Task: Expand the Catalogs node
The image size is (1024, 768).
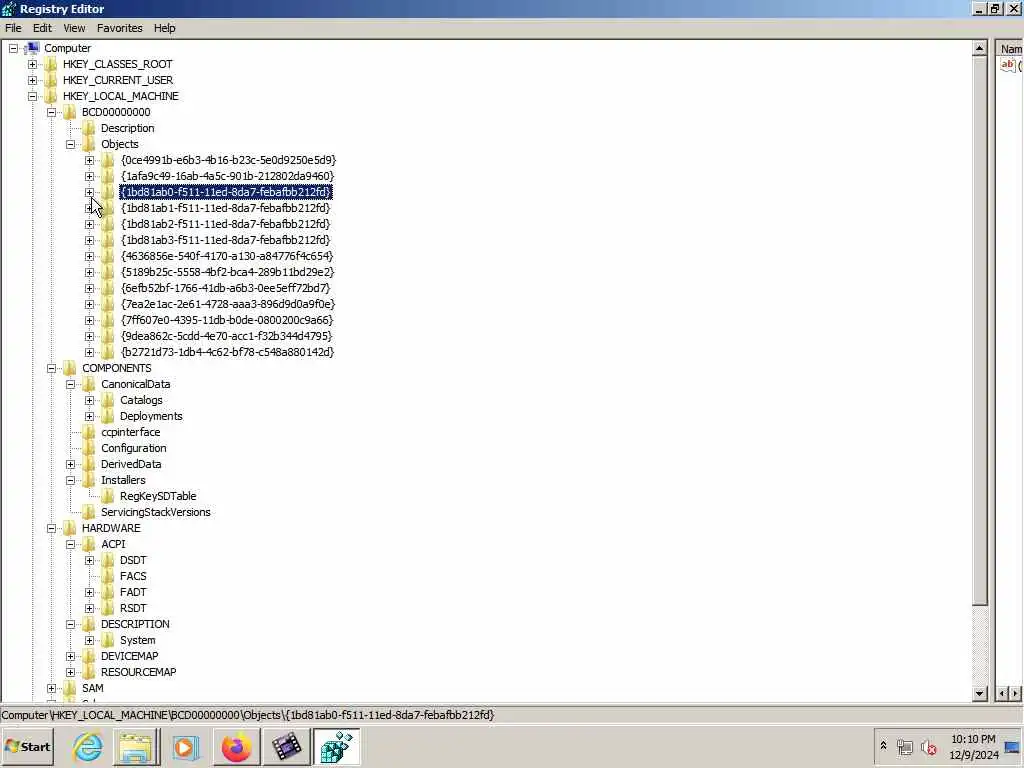Action: pos(89,400)
